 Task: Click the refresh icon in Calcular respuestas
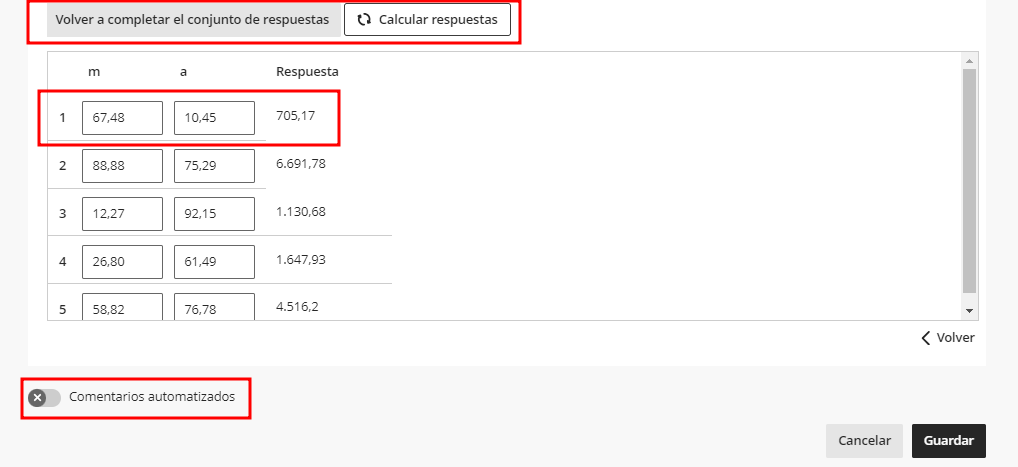(364, 20)
